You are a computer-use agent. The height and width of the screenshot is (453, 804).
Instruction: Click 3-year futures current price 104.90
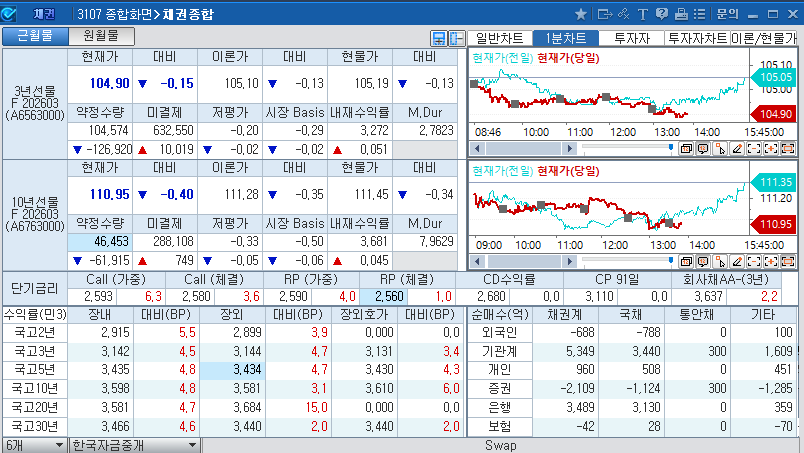coord(109,83)
